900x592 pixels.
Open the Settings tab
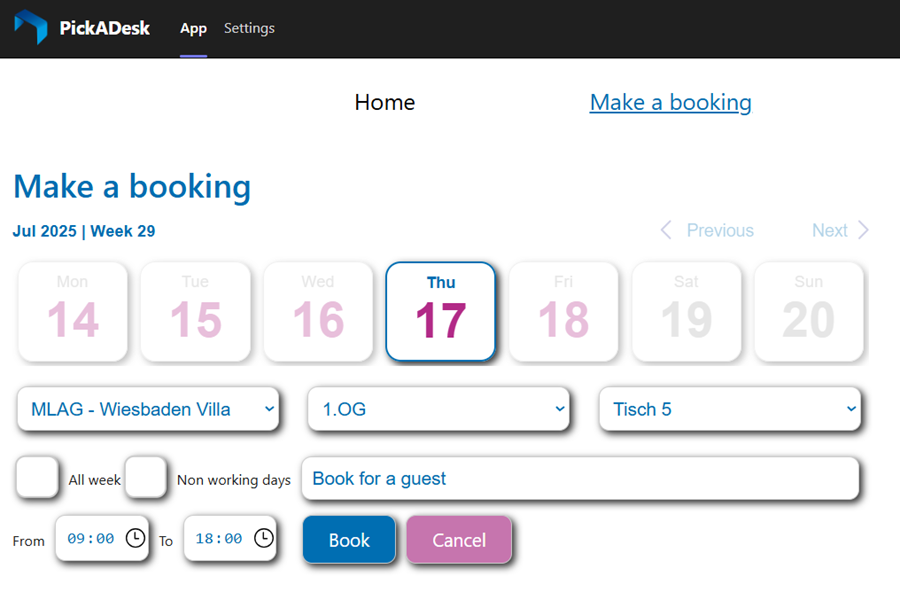point(249,28)
